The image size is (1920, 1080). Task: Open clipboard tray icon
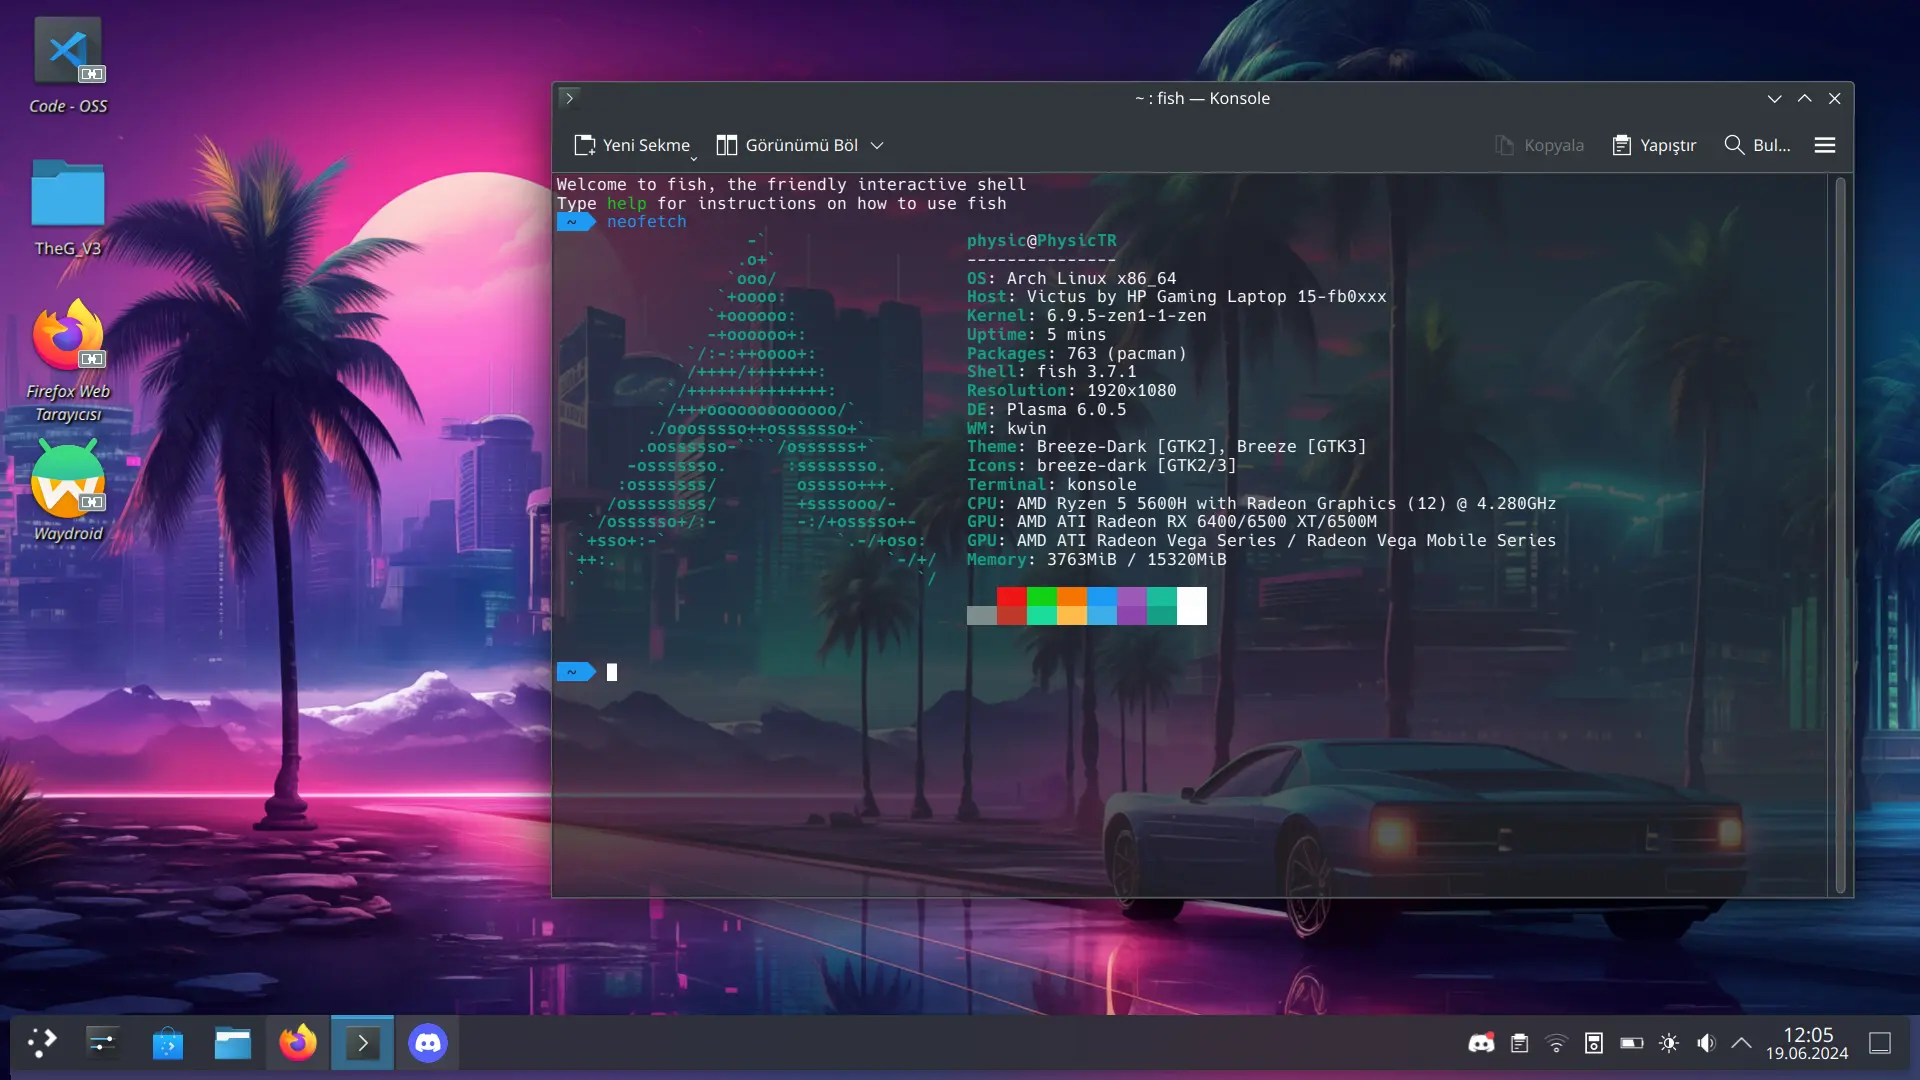tap(1519, 1043)
